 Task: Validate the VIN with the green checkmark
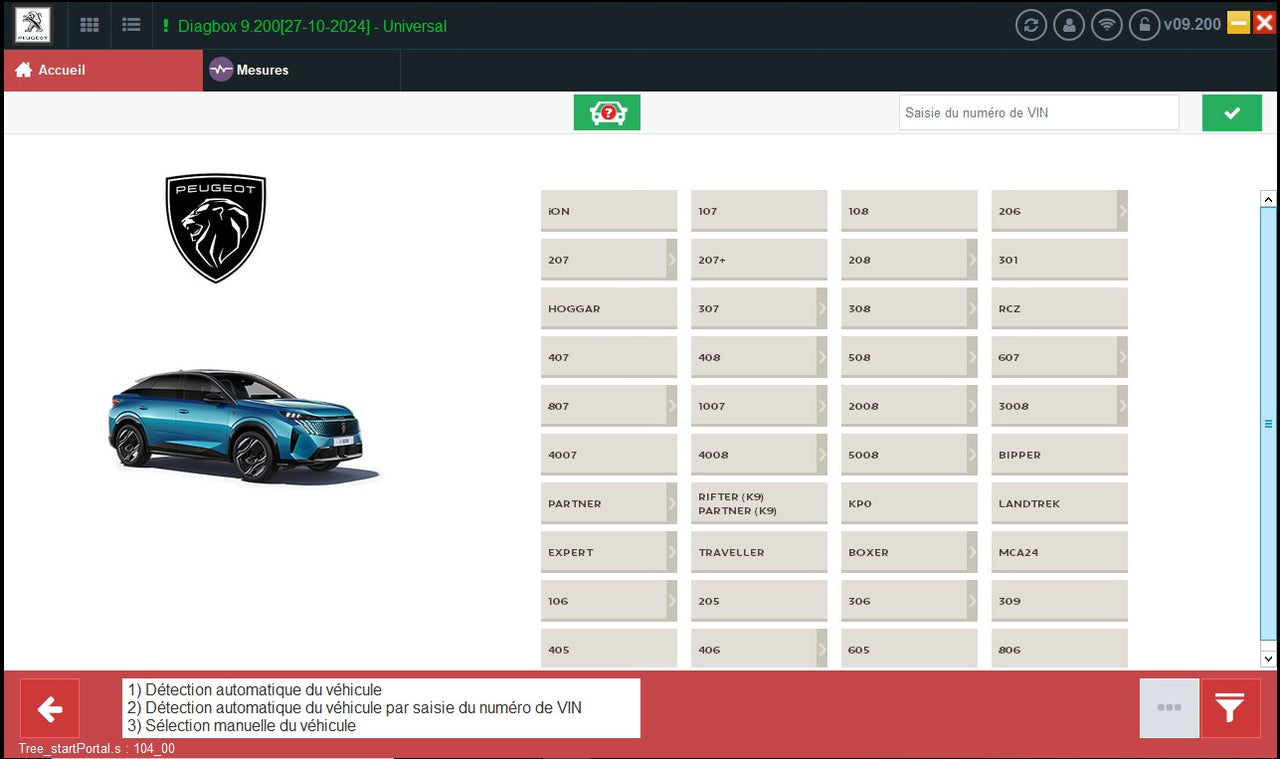click(1232, 112)
